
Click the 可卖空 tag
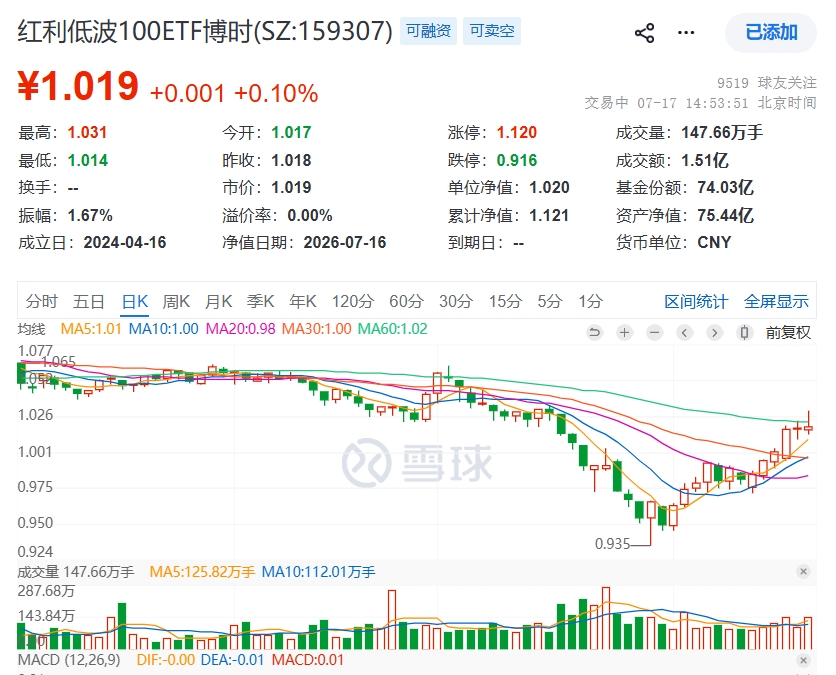(492, 31)
